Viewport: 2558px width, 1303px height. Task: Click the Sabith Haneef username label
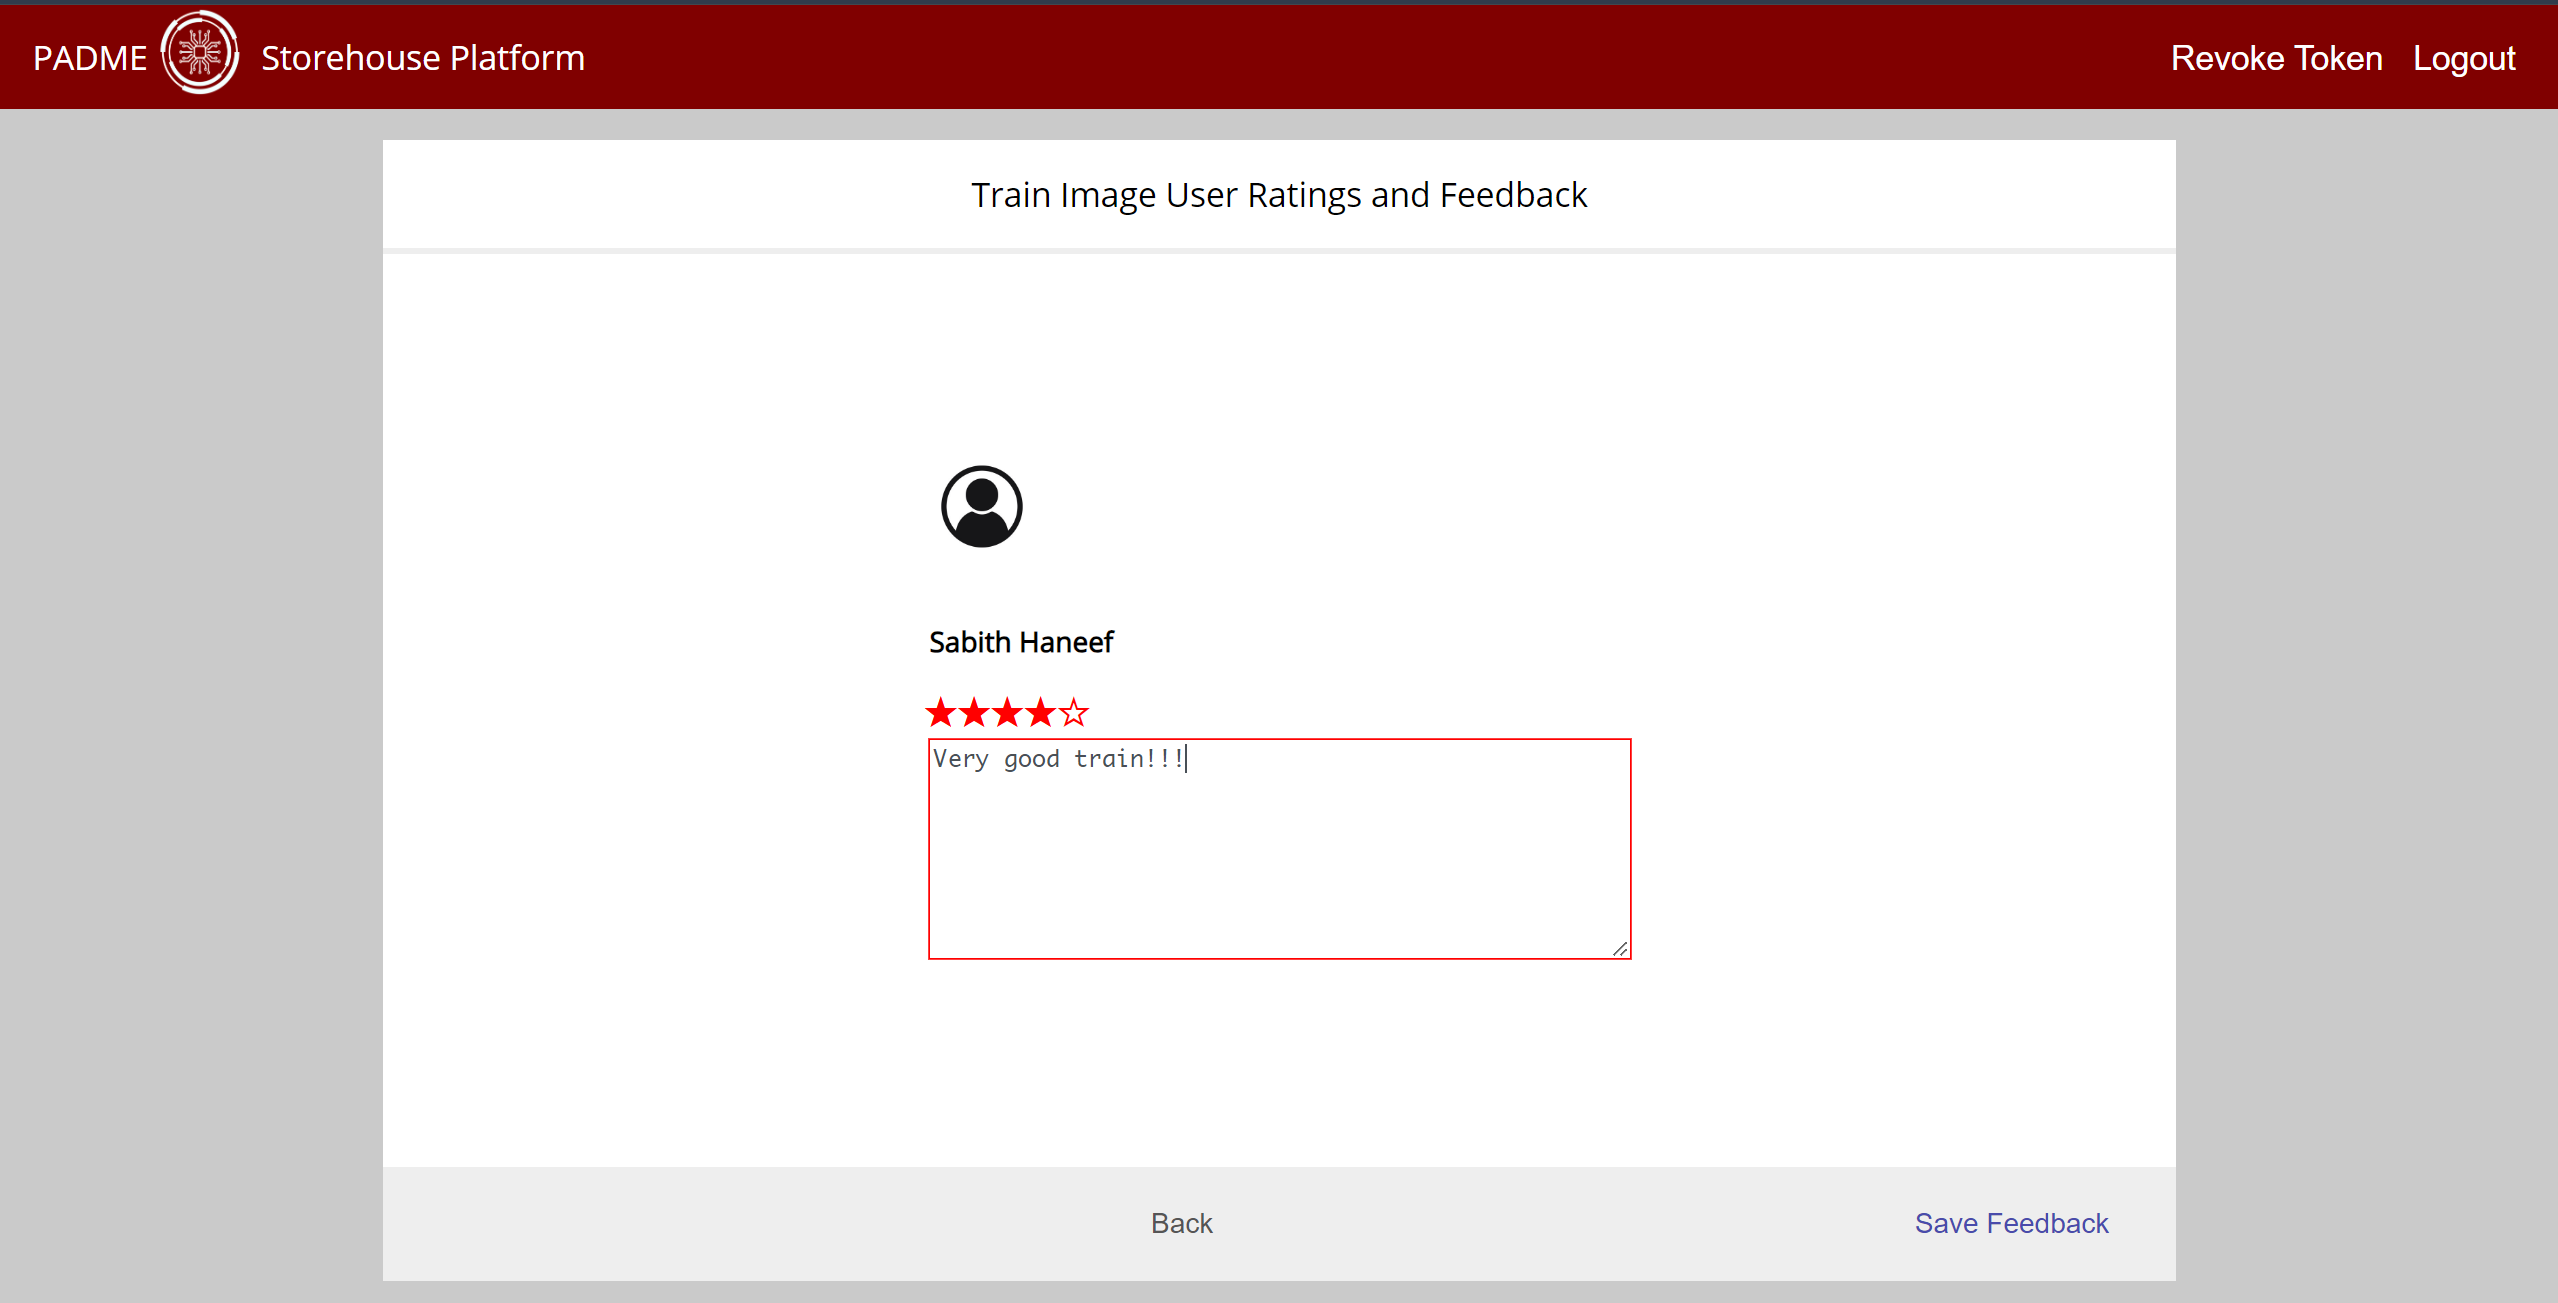click(x=1020, y=642)
